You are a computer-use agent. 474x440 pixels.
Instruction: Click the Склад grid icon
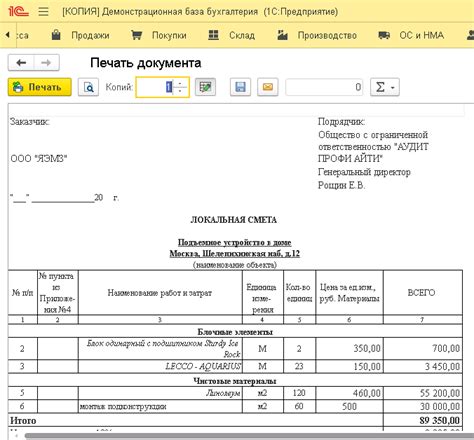coord(213,35)
